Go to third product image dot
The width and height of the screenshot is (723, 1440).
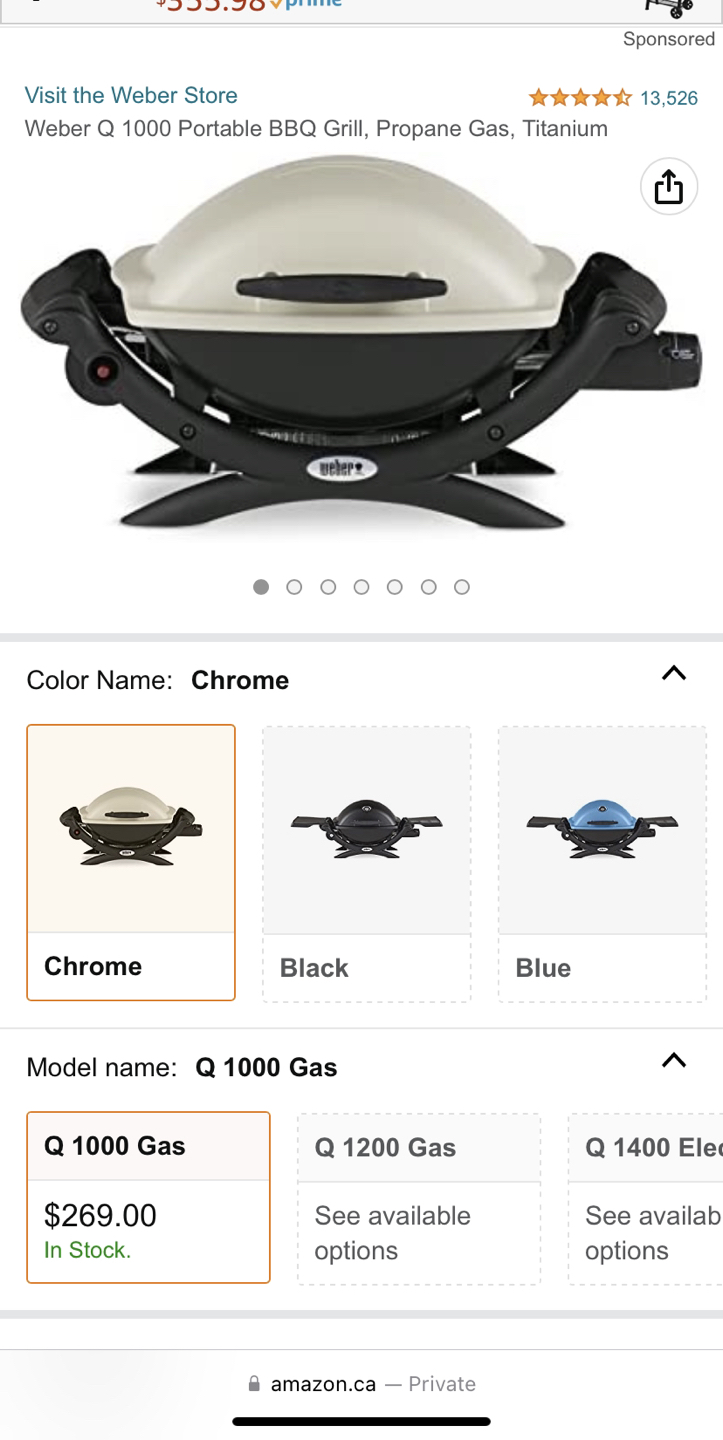(328, 587)
